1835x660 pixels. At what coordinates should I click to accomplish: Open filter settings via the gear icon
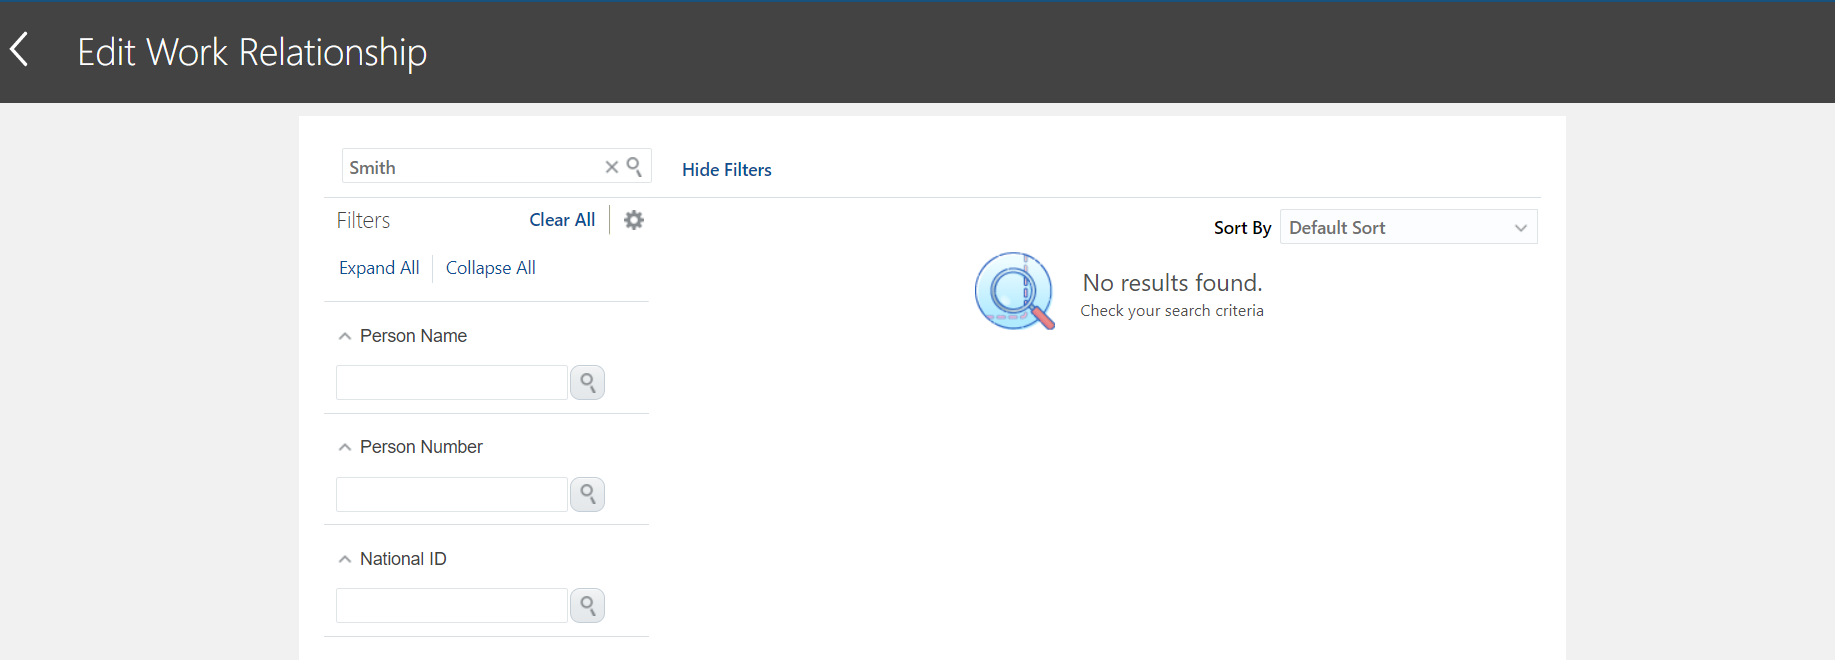tap(634, 220)
